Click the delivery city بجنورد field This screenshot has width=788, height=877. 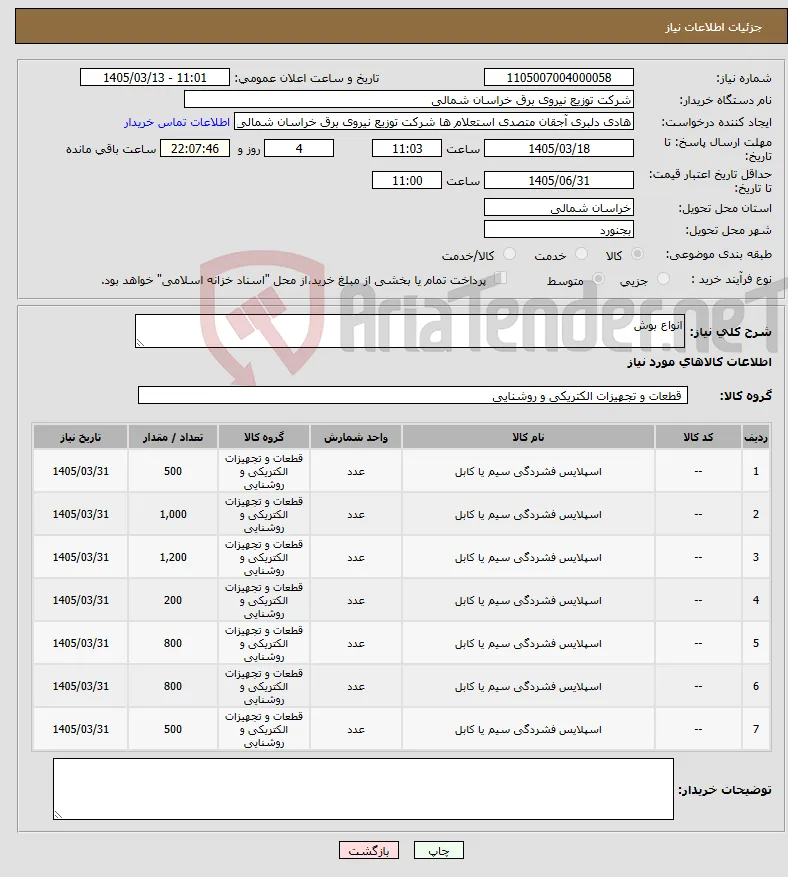click(x=559, y=230)
